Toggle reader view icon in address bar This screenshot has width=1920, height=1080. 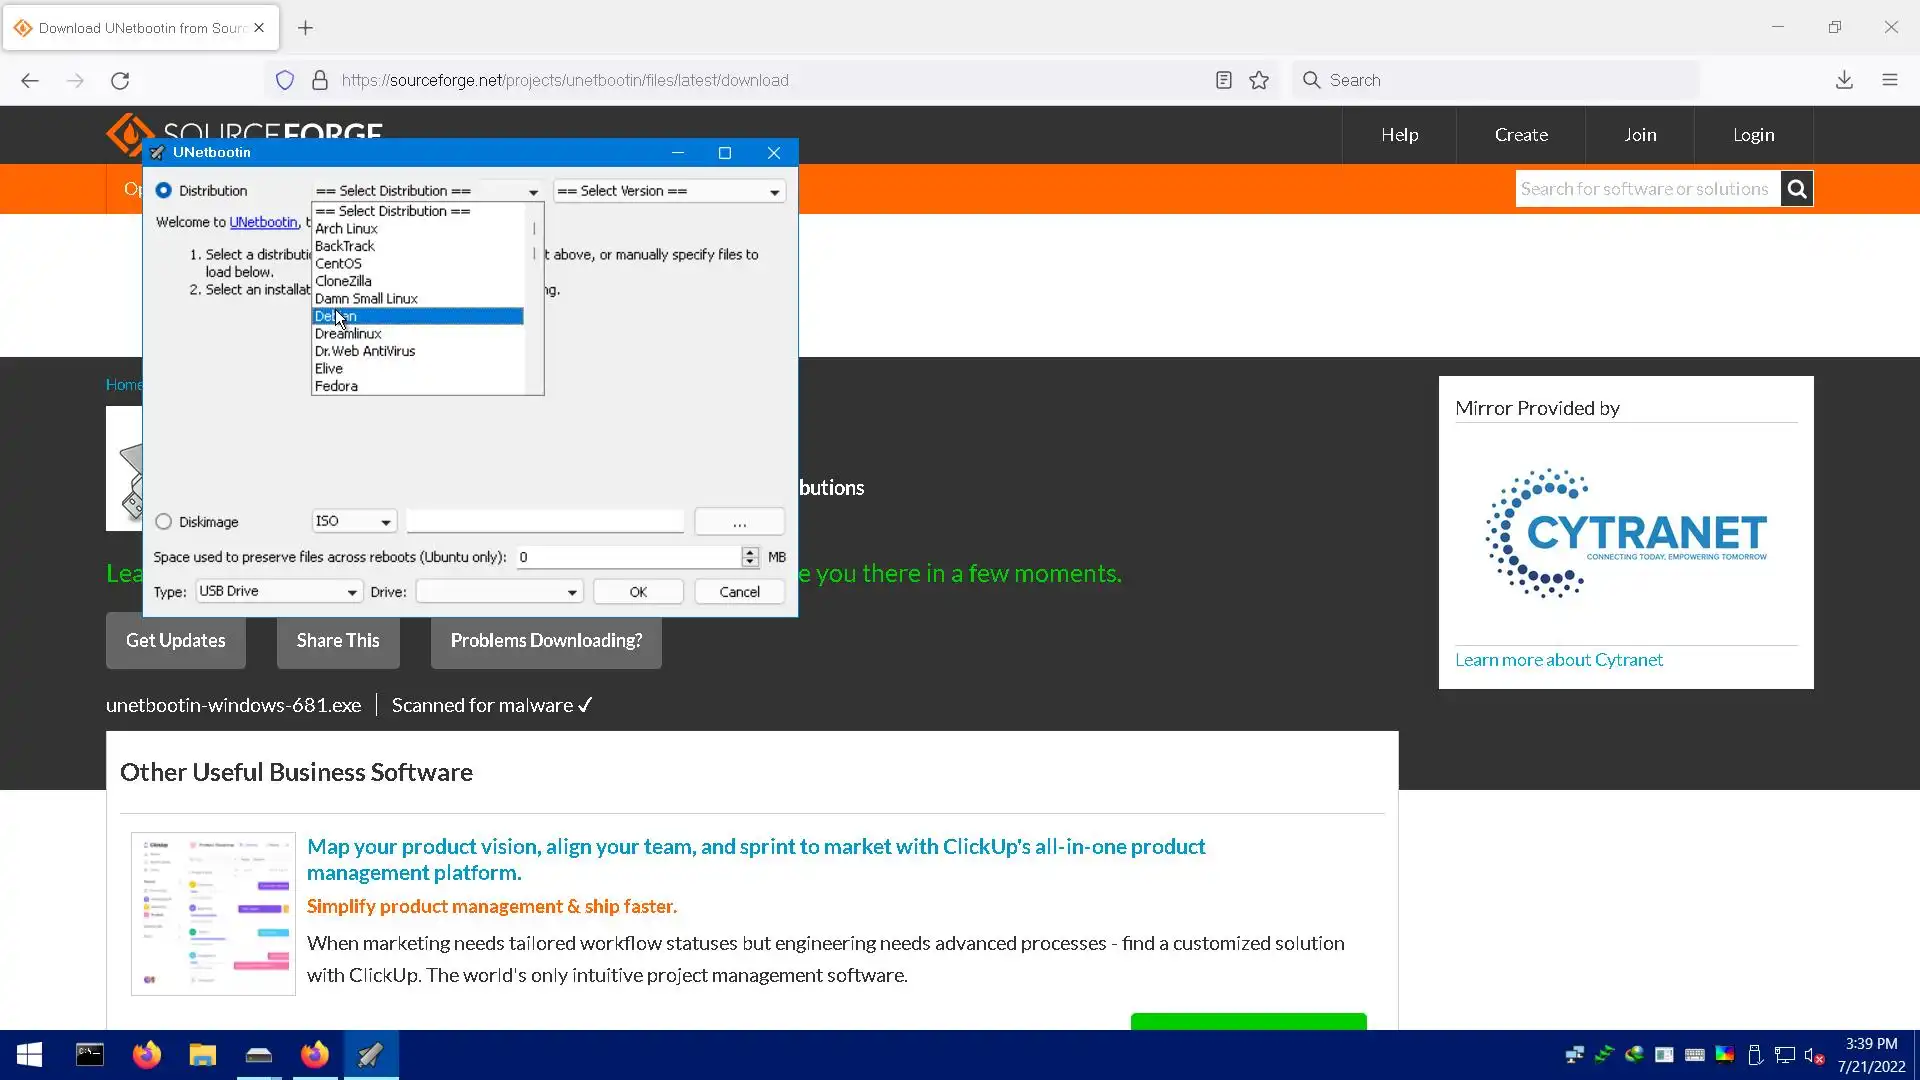1223,80
